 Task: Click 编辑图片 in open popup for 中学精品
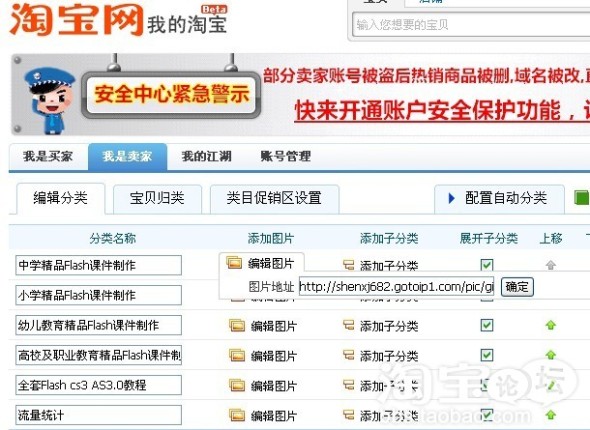(271, 263)
